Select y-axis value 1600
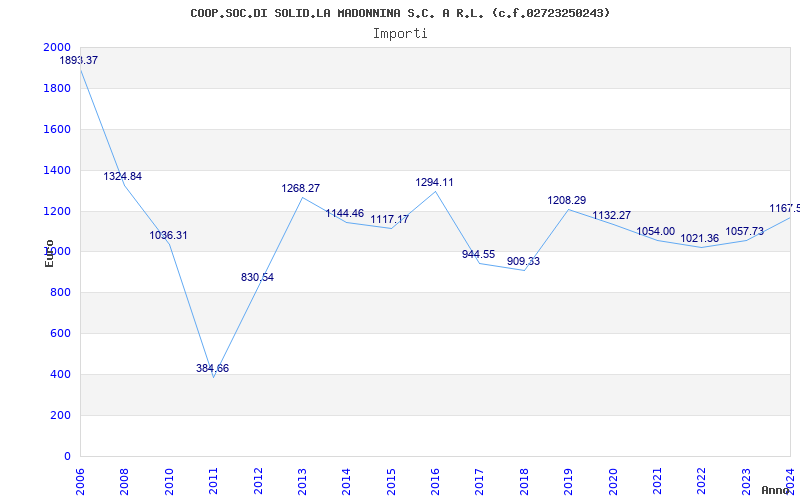Image resolution: width=800 pixels, height=500 pixels. click(57, 129)
